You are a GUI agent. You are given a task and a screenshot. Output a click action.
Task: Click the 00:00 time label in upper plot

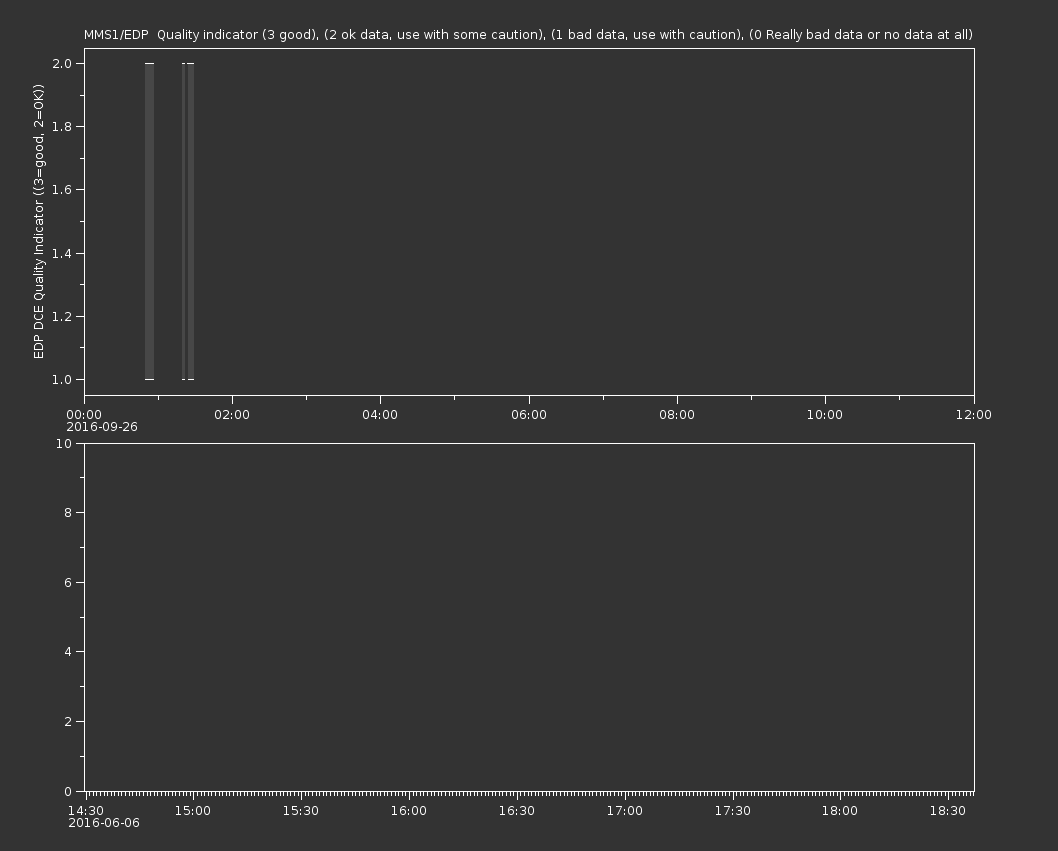pyautogui.click(x=84, y=414)
